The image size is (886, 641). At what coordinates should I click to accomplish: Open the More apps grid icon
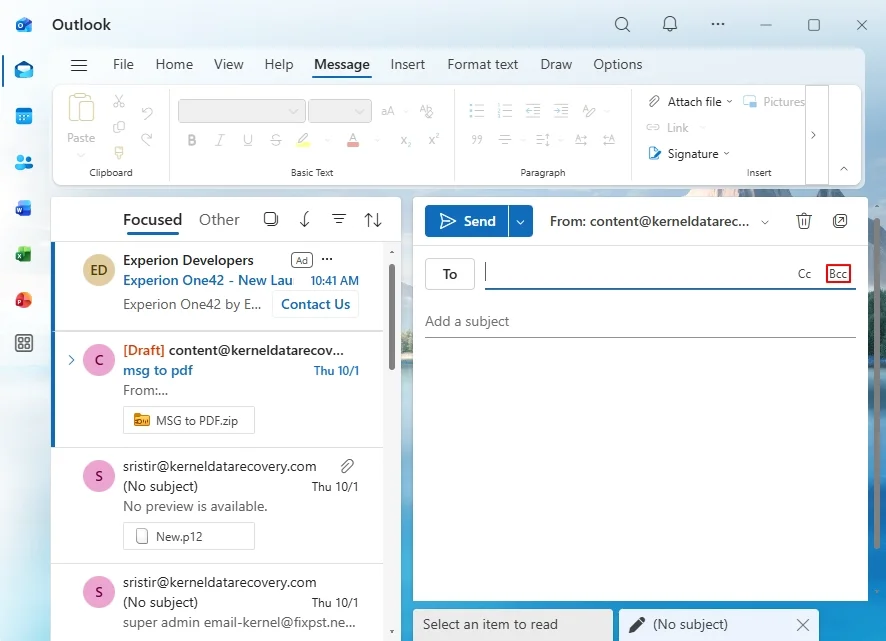(24, 343)
